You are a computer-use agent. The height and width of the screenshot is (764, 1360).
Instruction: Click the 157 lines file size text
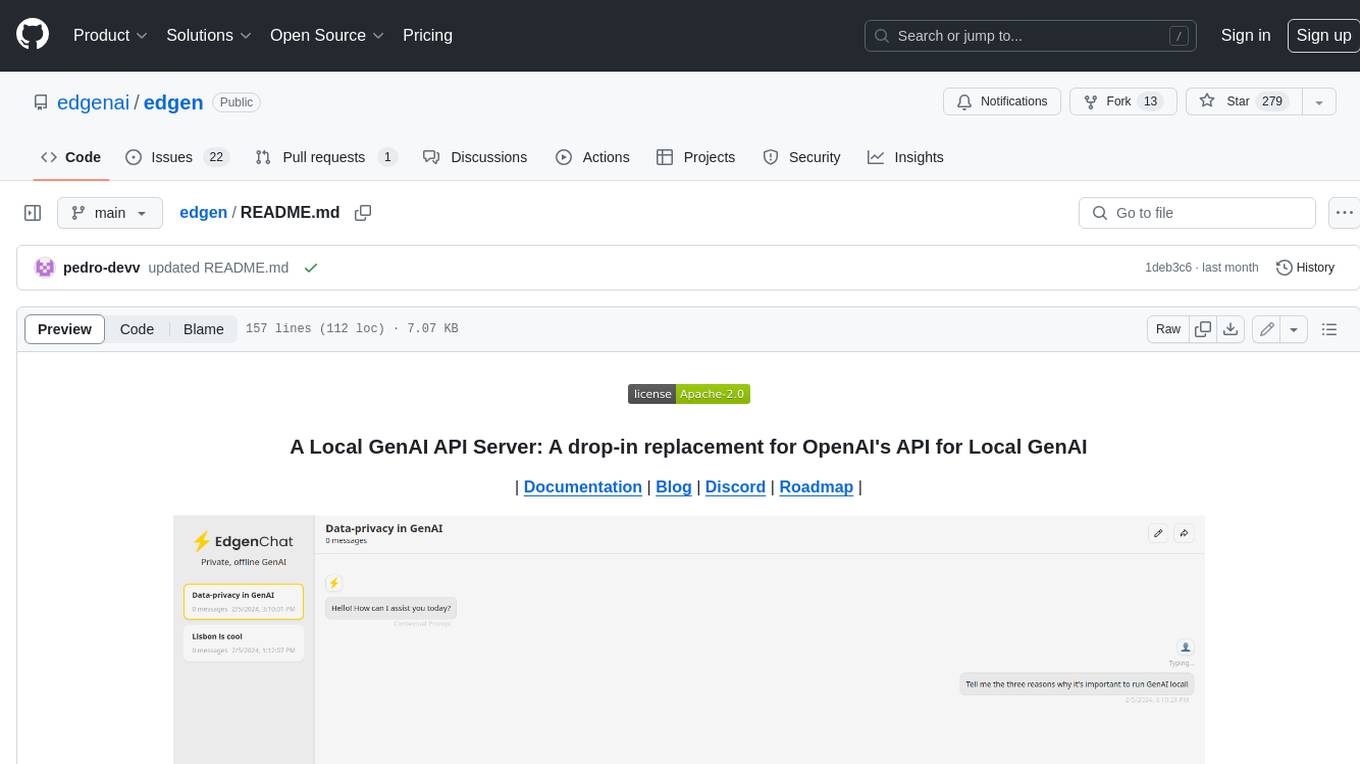[352, 329]
